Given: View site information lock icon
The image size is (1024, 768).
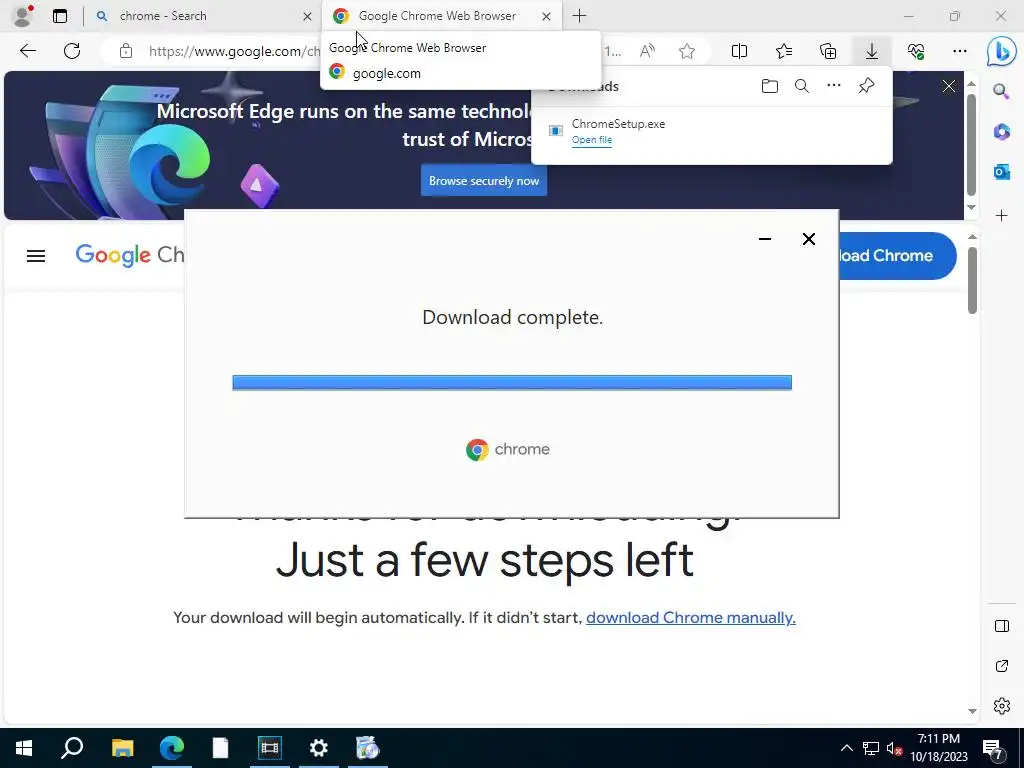Looking at the screenshot, I should click(126, 51).
